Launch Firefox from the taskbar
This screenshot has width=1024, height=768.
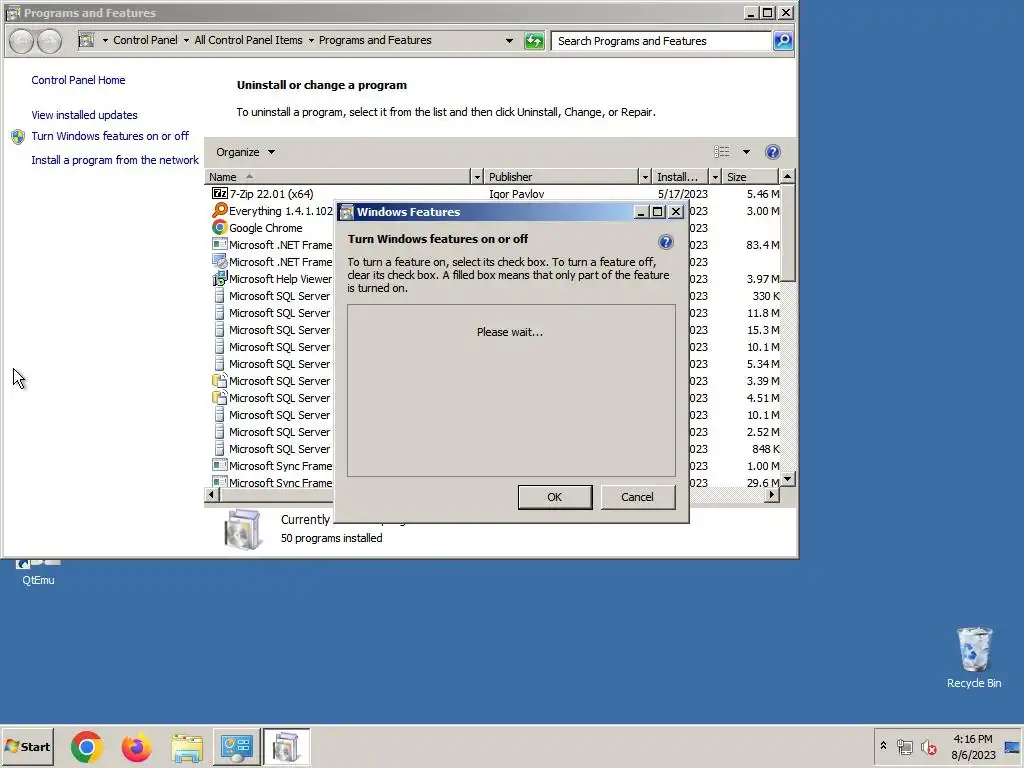coord(136,747)
